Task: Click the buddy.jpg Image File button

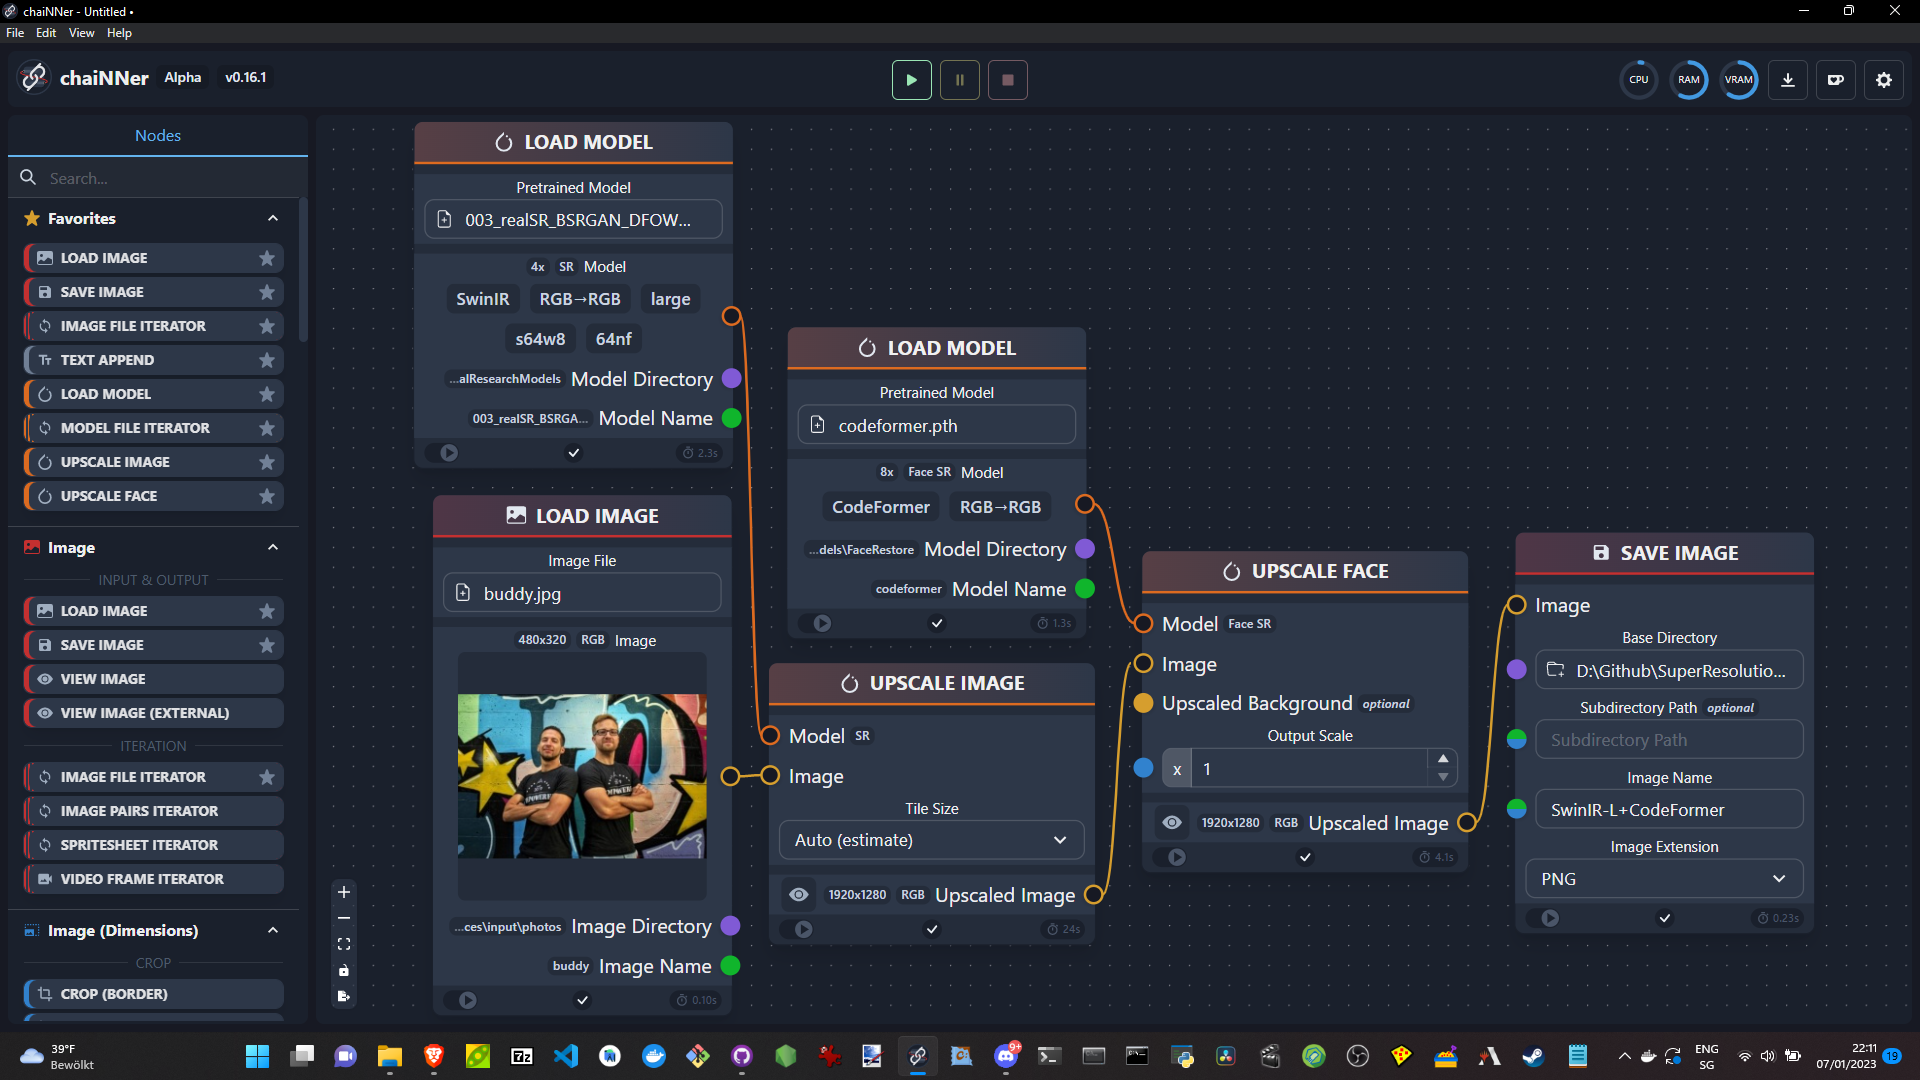Action: pos(581,593)
